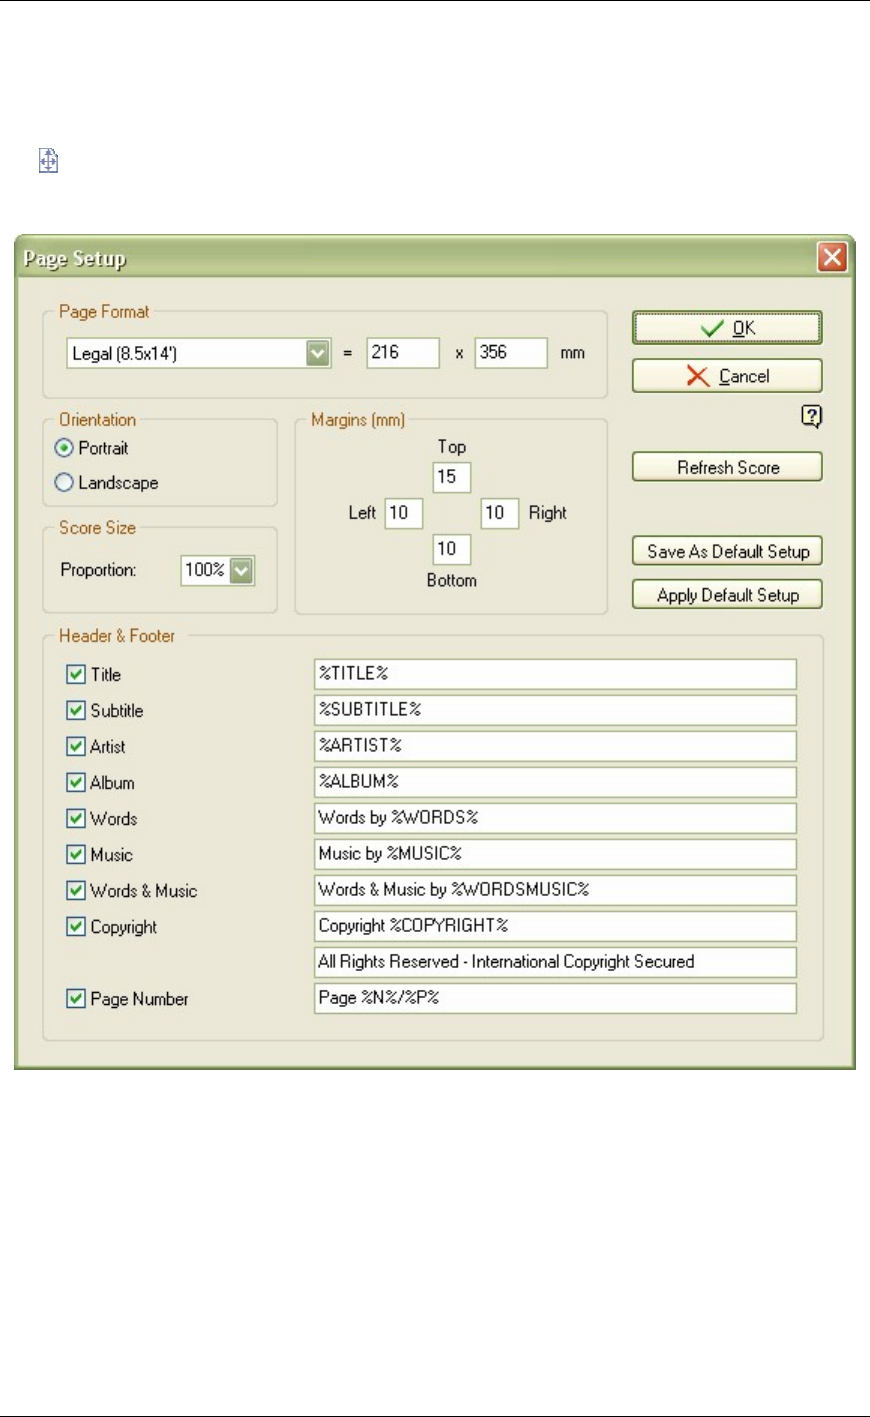The image size is (870, 1417).
Task: Click the OK button
Action: (727, 328)
